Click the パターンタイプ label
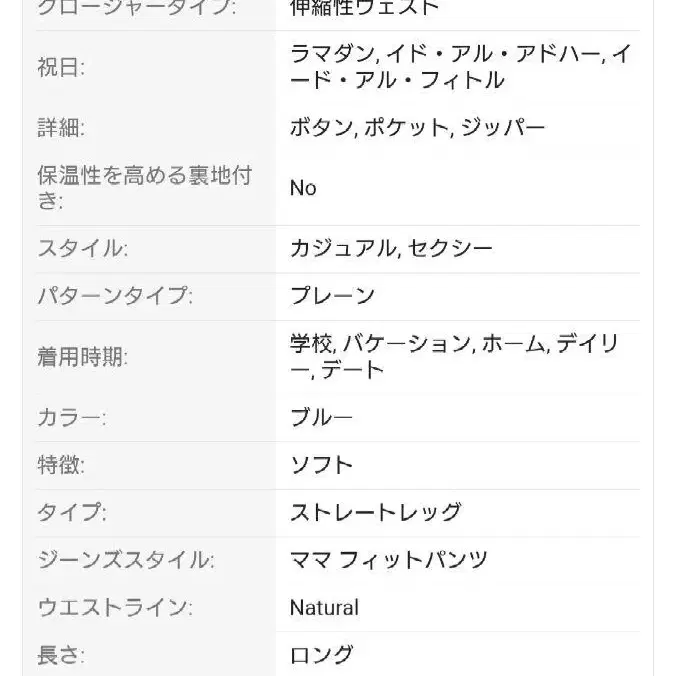This screenshot has height=676, width=676. (115, 296)
